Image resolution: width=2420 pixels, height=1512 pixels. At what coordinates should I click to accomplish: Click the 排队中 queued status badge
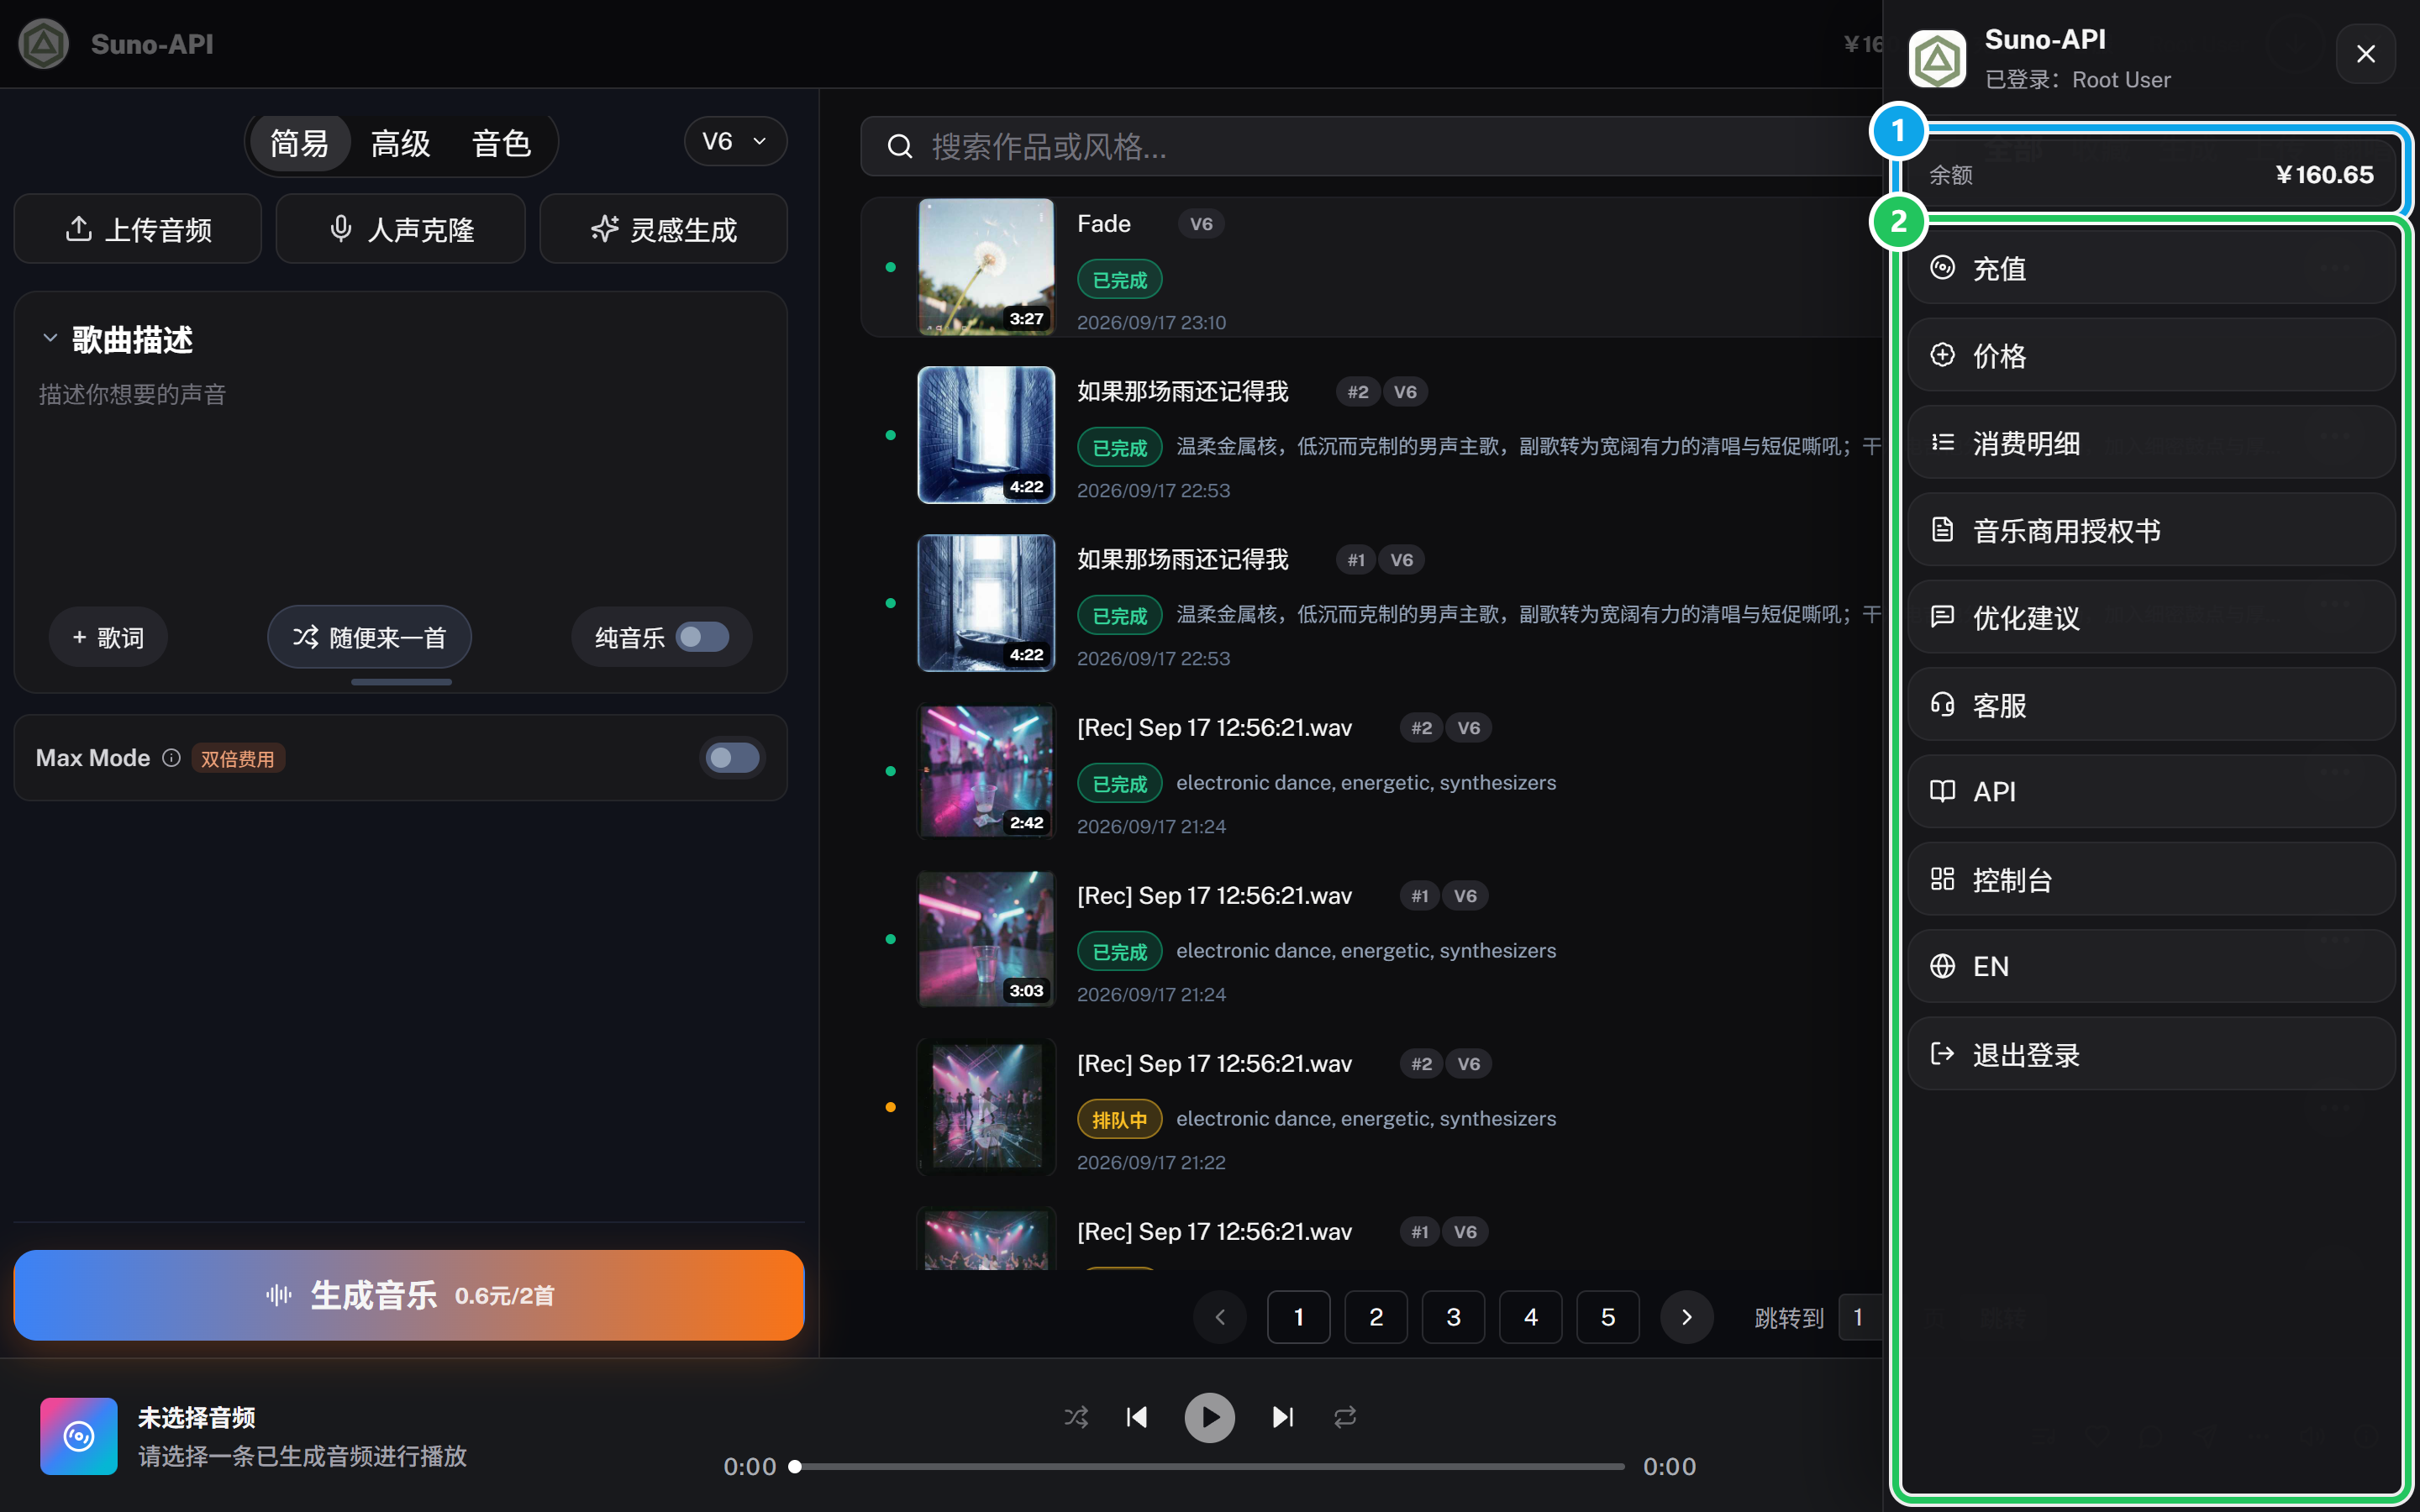pos(1119,1119)
